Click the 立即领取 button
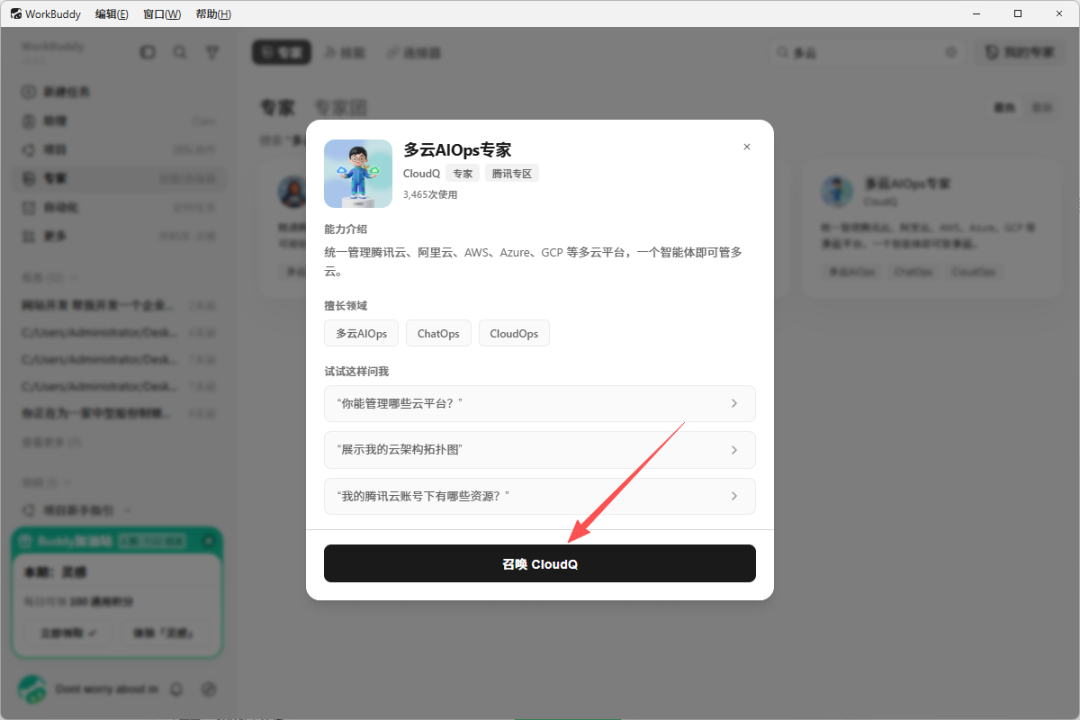1080x720 pixels. pyautogui.click(x=68, y=632)
